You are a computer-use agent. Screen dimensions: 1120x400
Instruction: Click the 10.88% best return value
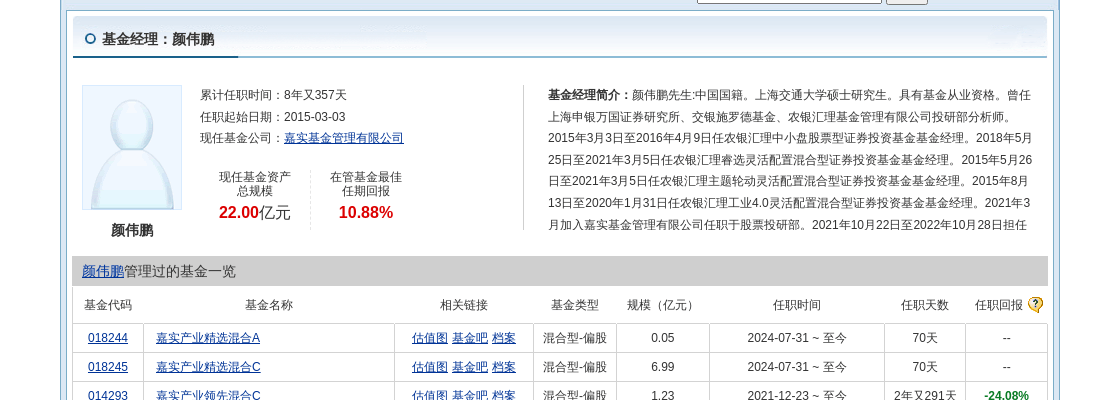[x=366, y=212]
